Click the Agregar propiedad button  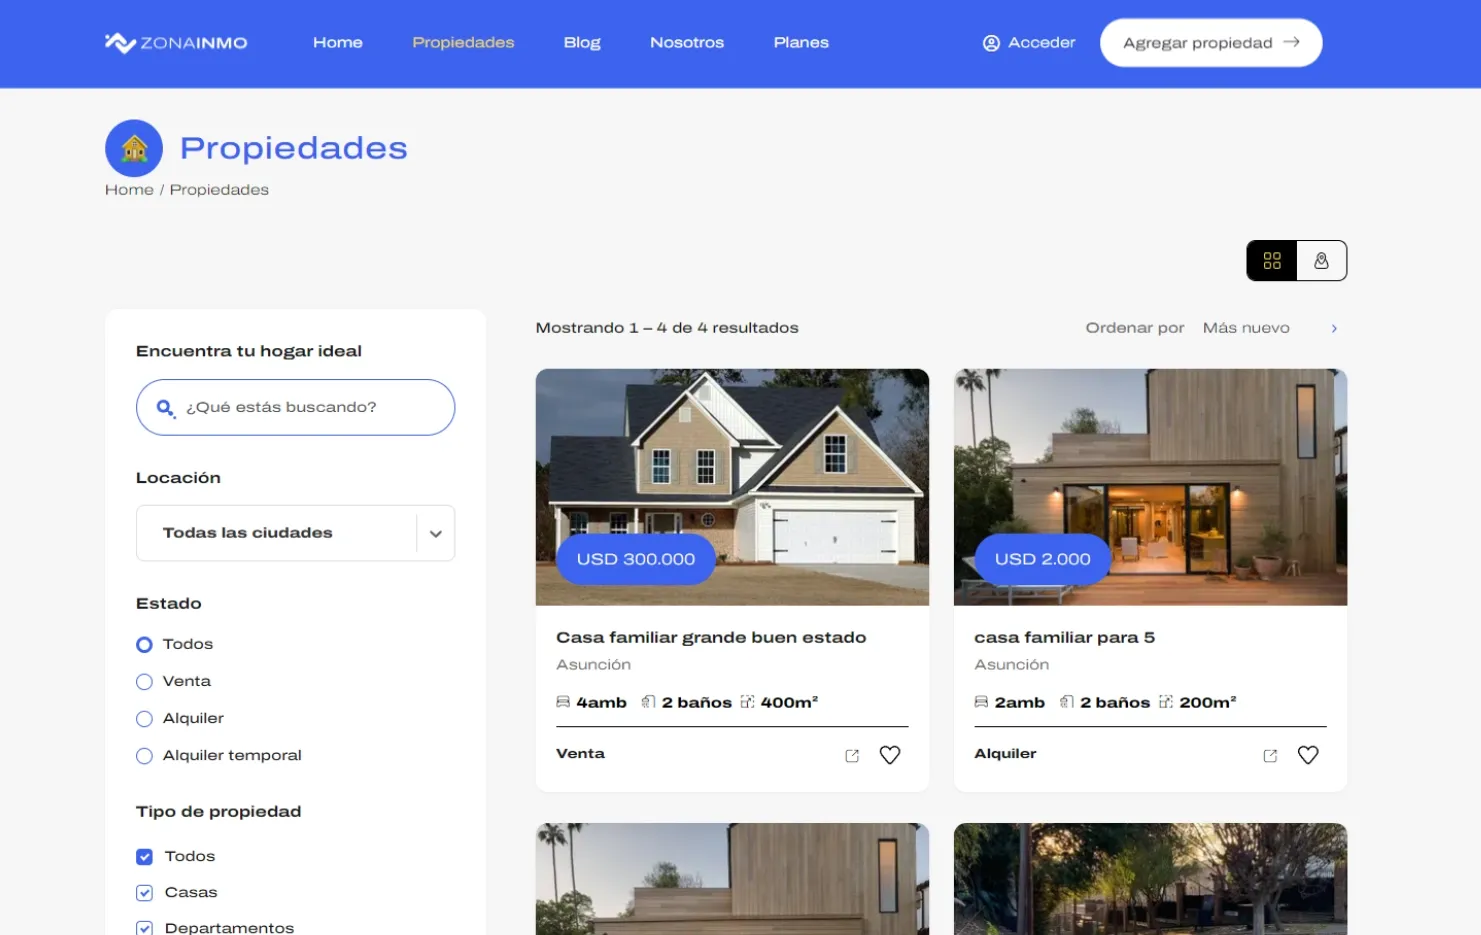pyautogui.click(x=1210, y=43)
